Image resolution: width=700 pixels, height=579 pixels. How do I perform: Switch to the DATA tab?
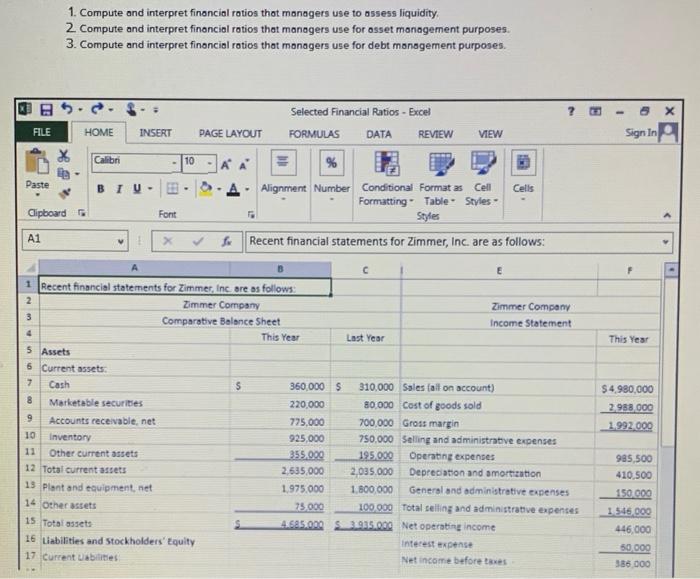point(379,134)
